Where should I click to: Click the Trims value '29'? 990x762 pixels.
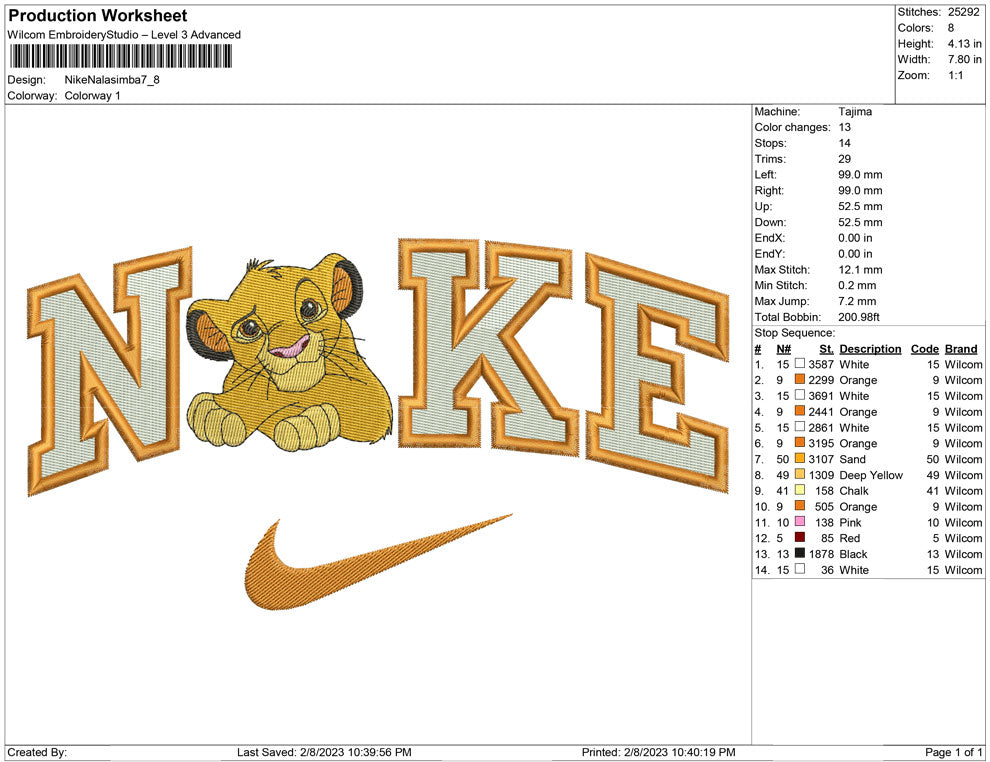pyautogui.click(x=845, y=158)
